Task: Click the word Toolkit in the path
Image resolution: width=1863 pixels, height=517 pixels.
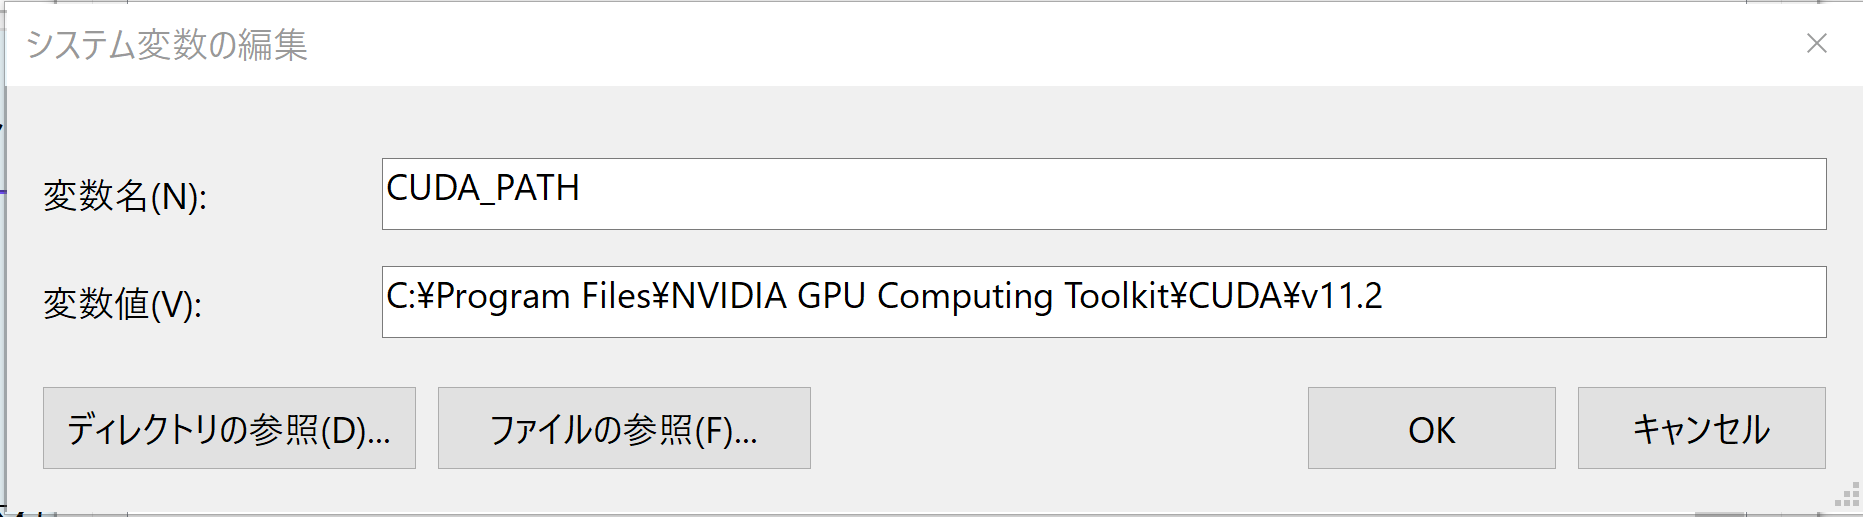Action: click(1116, 296)
